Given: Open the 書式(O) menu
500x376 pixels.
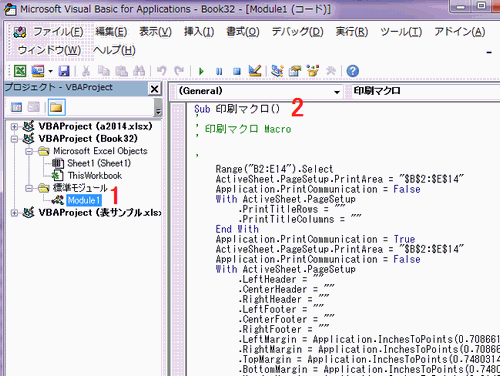Looking at the screenshot, I should [243, 32].
